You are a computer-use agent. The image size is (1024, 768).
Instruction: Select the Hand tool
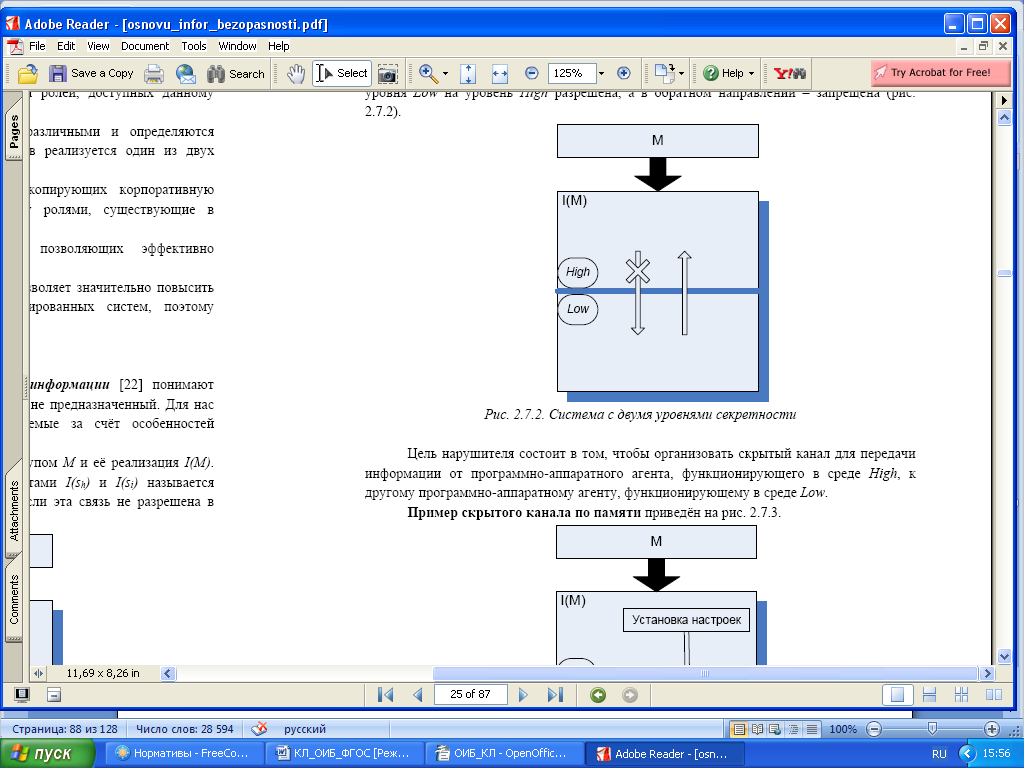[x=296, y=74]
